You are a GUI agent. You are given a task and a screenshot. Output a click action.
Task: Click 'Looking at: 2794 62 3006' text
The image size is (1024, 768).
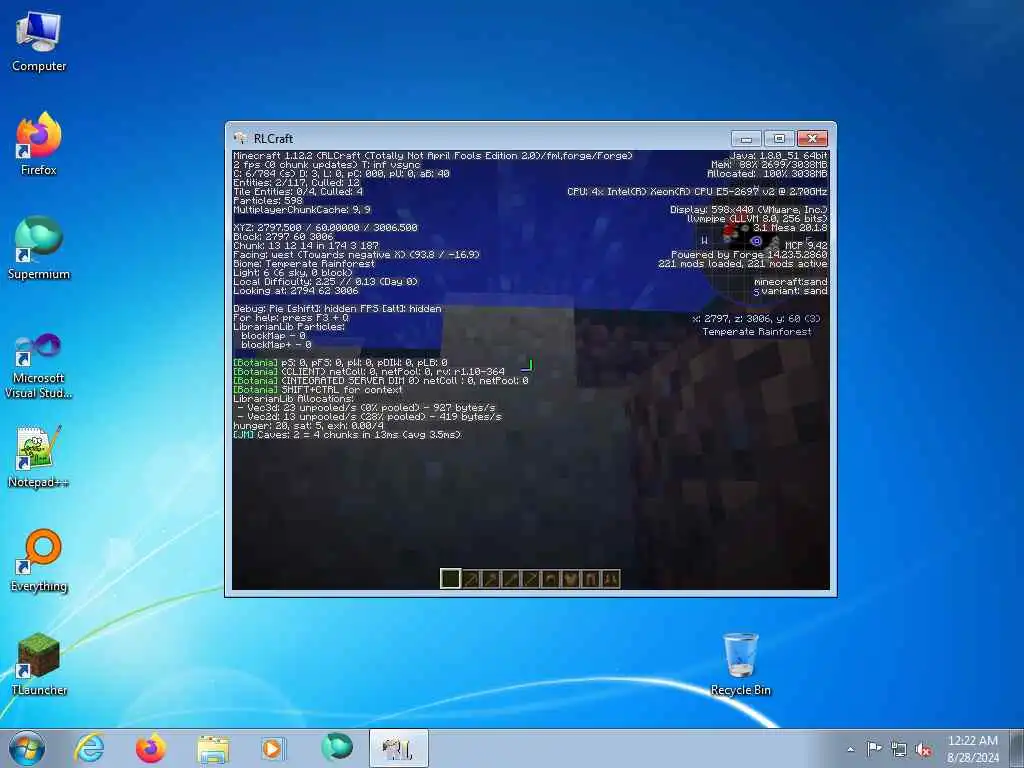tap(296, 291)
